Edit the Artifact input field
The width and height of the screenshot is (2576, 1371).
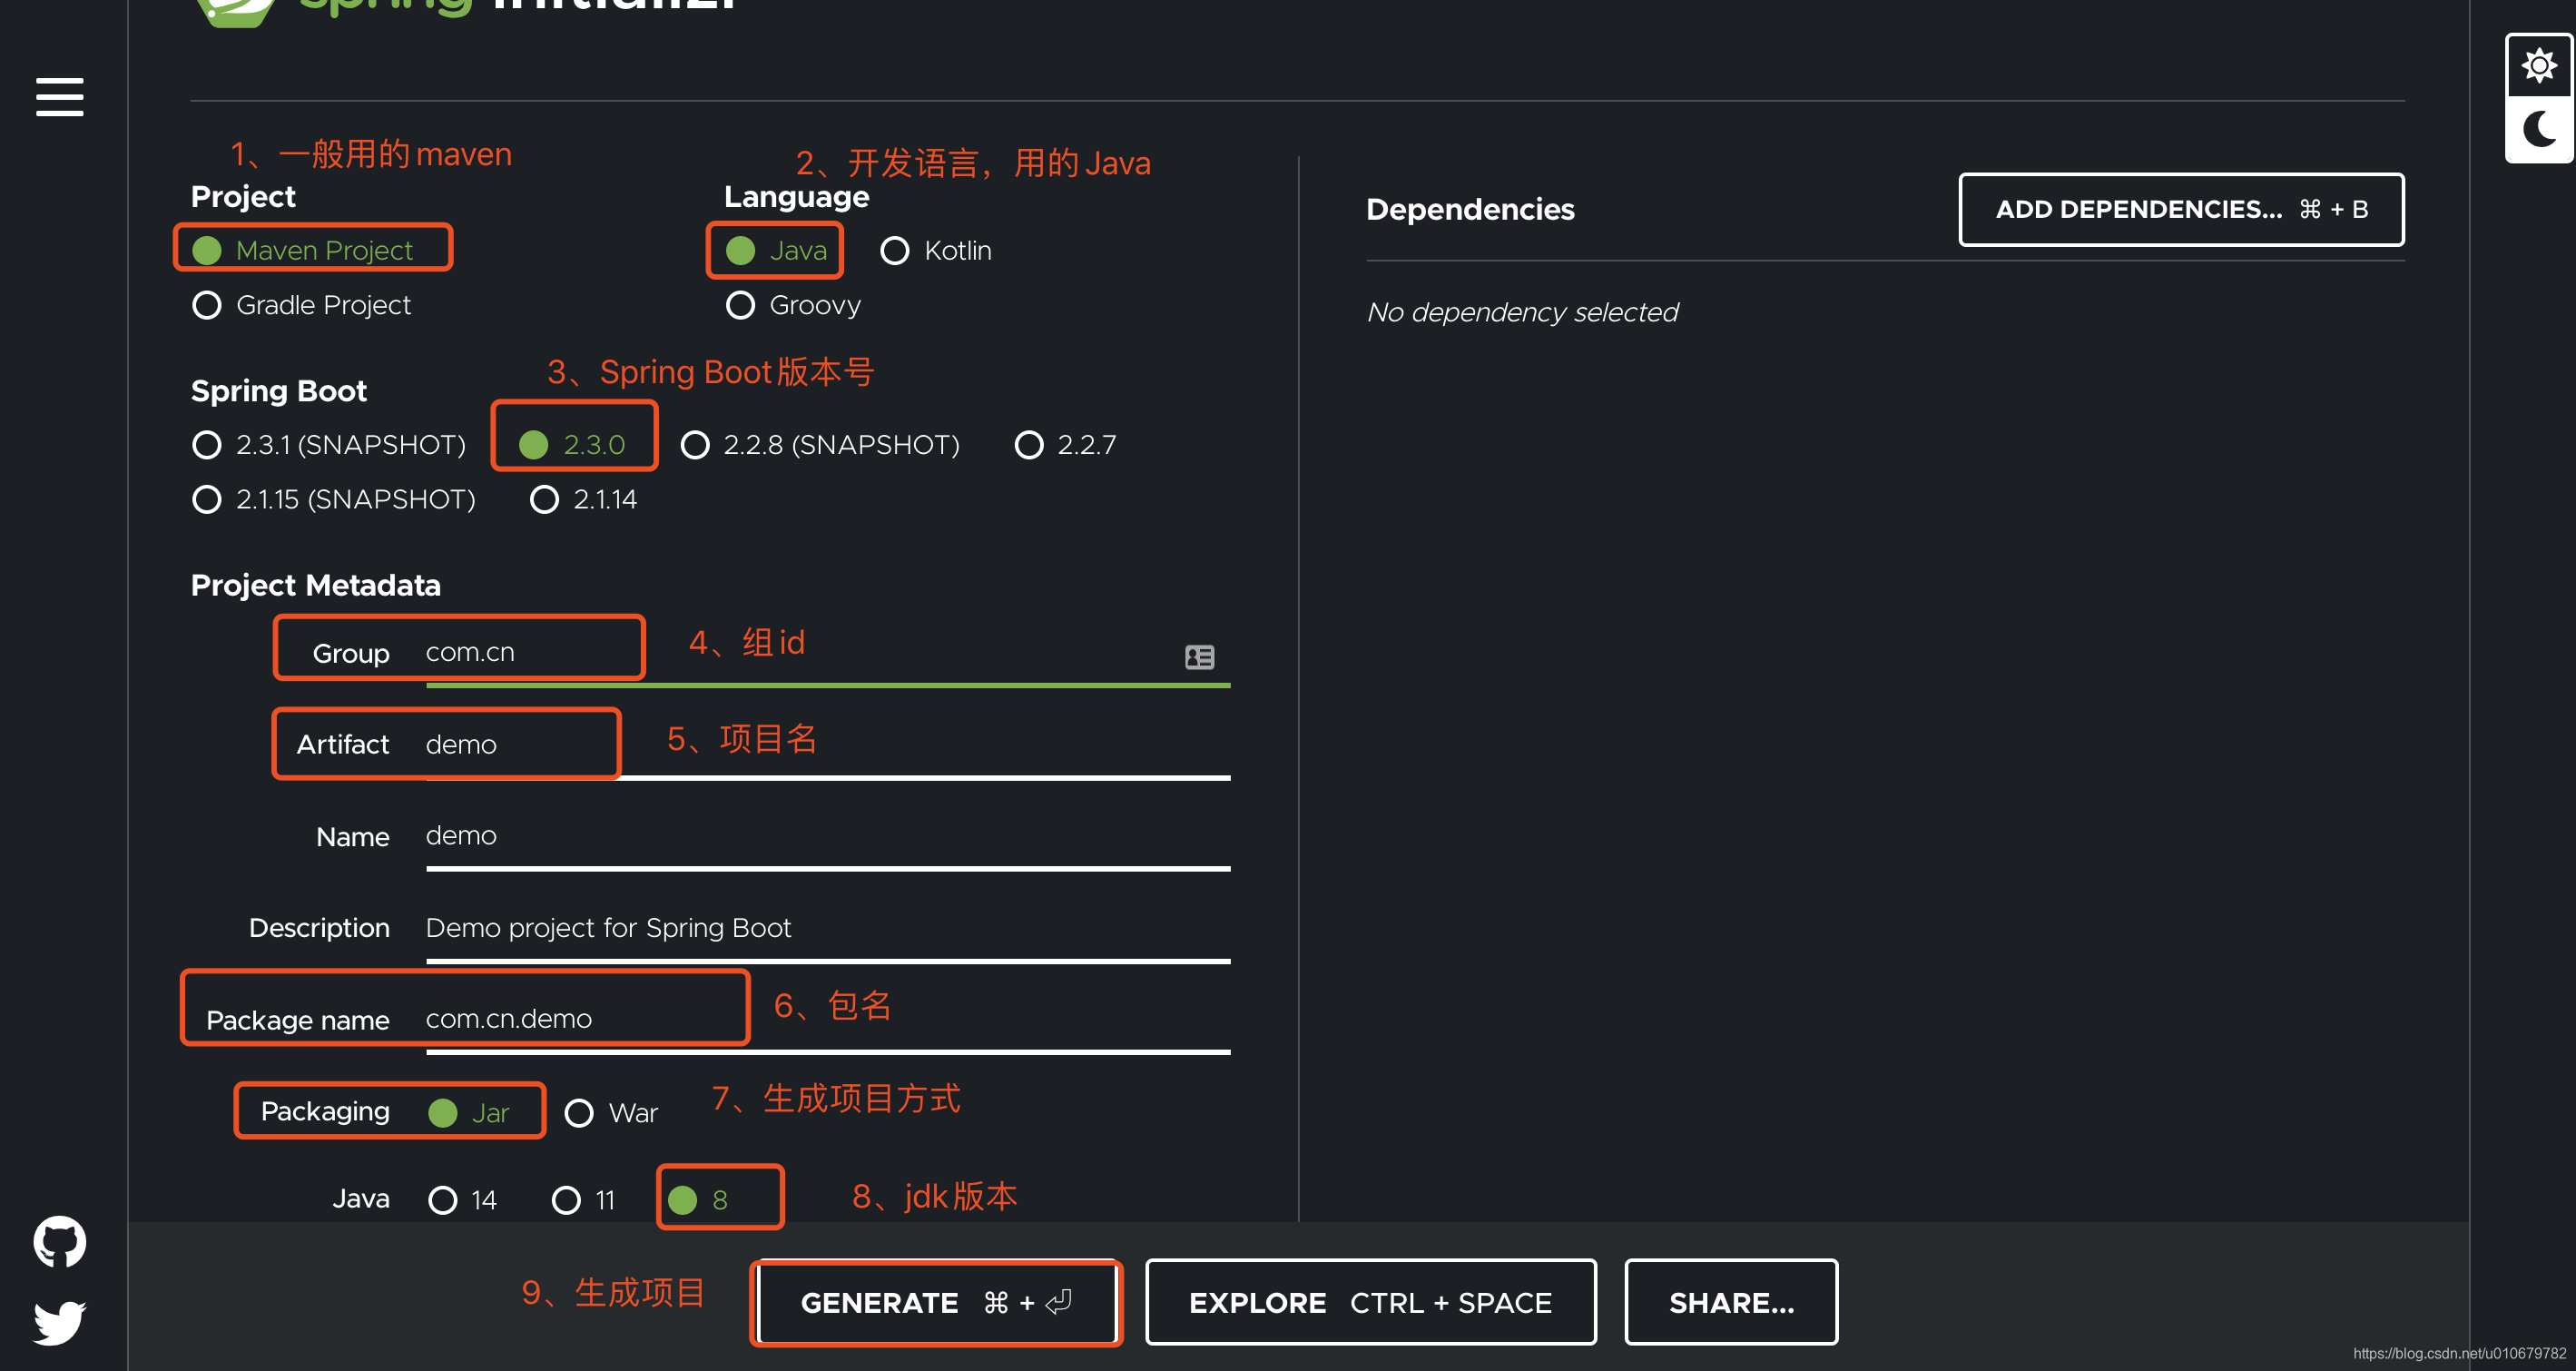click(x=827, y=745)
